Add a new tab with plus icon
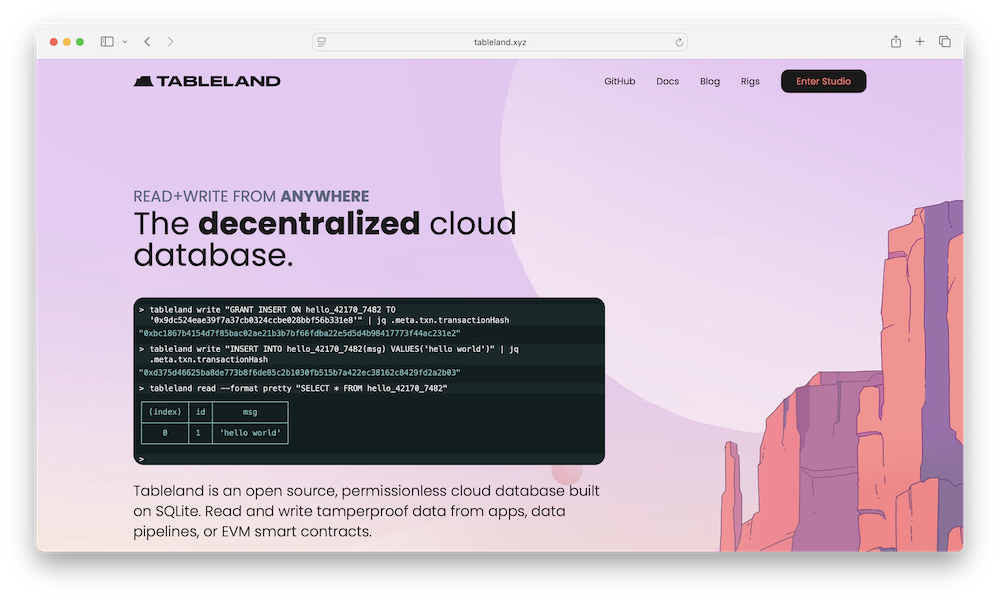Screen dimensions: 1000x600 (x=920, y=42)
